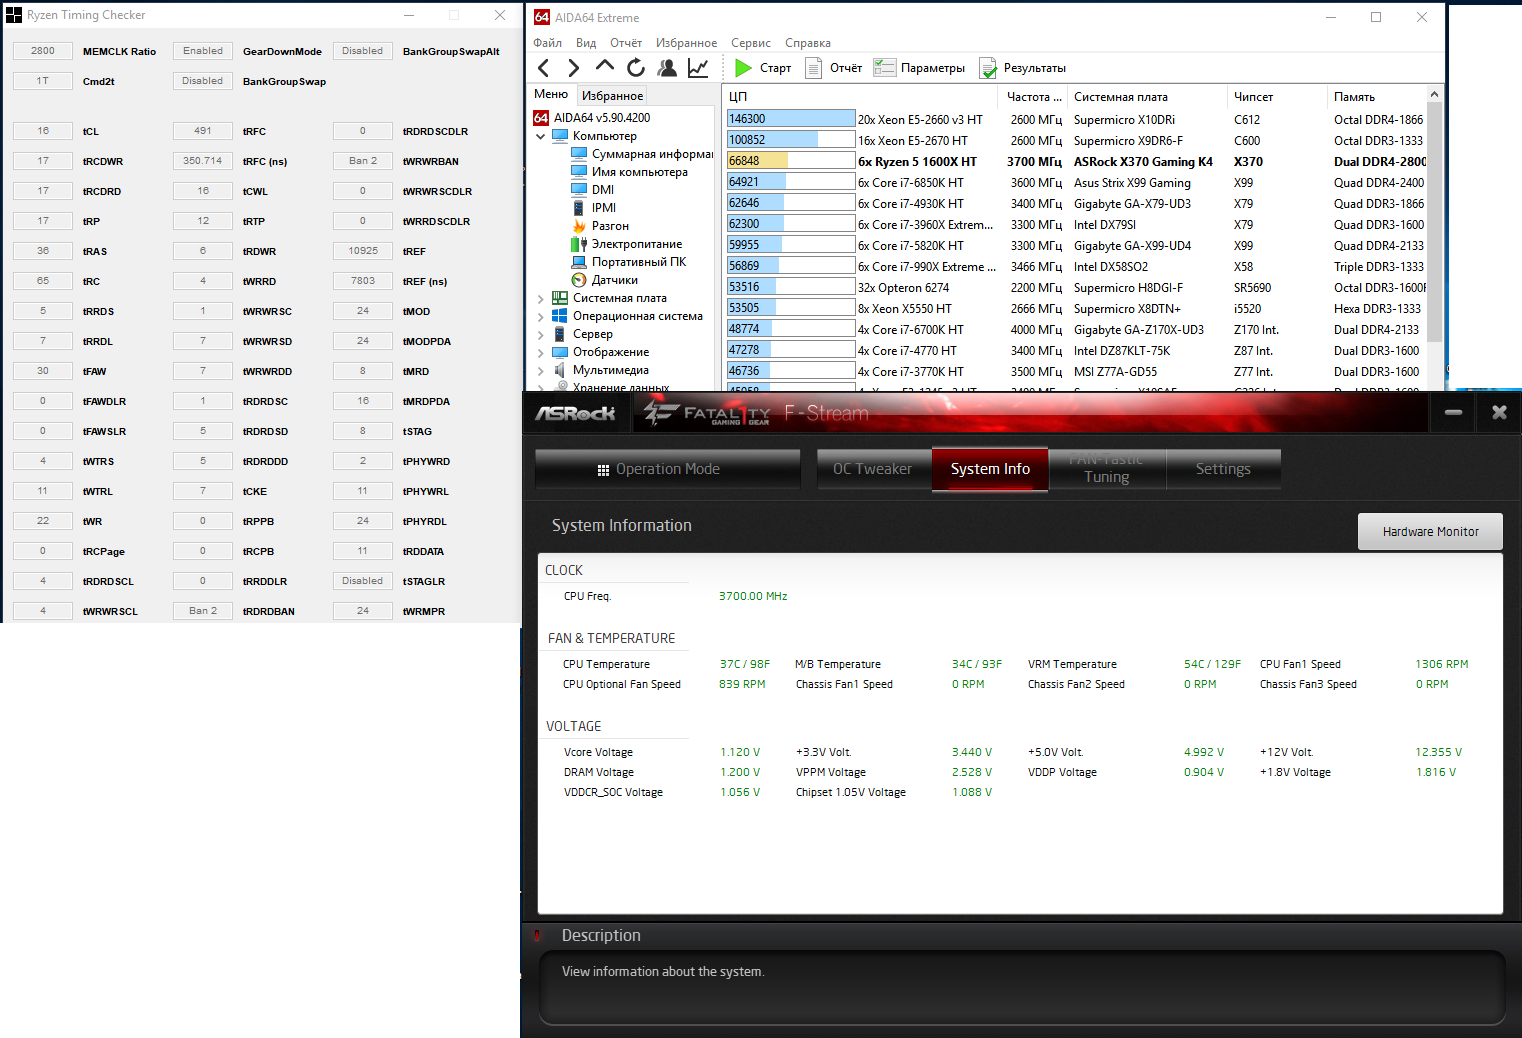Open the OC Tweaker tab in F-Stream
The width and height of the screenshot is (1522, 1038).
click(873, 469)
